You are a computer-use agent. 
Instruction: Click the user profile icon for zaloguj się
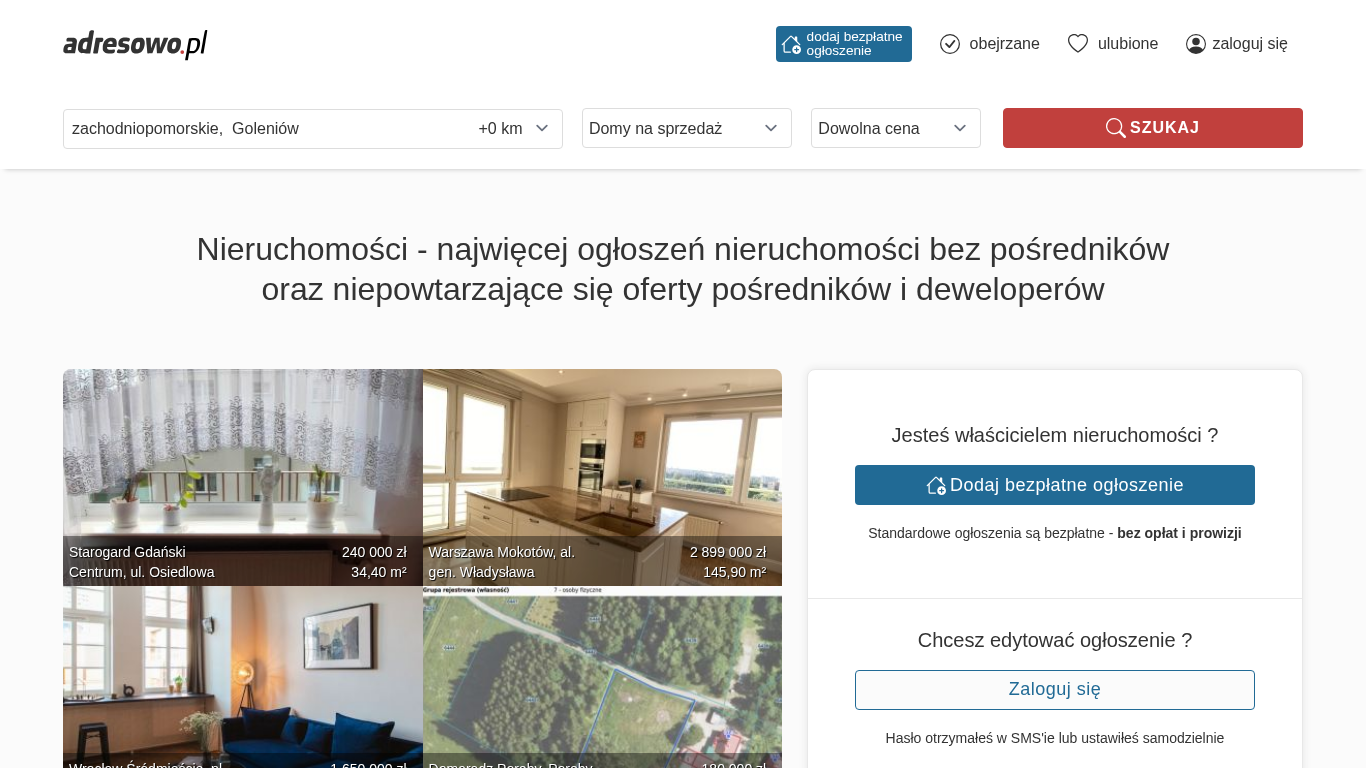(x=1196, y=44)
